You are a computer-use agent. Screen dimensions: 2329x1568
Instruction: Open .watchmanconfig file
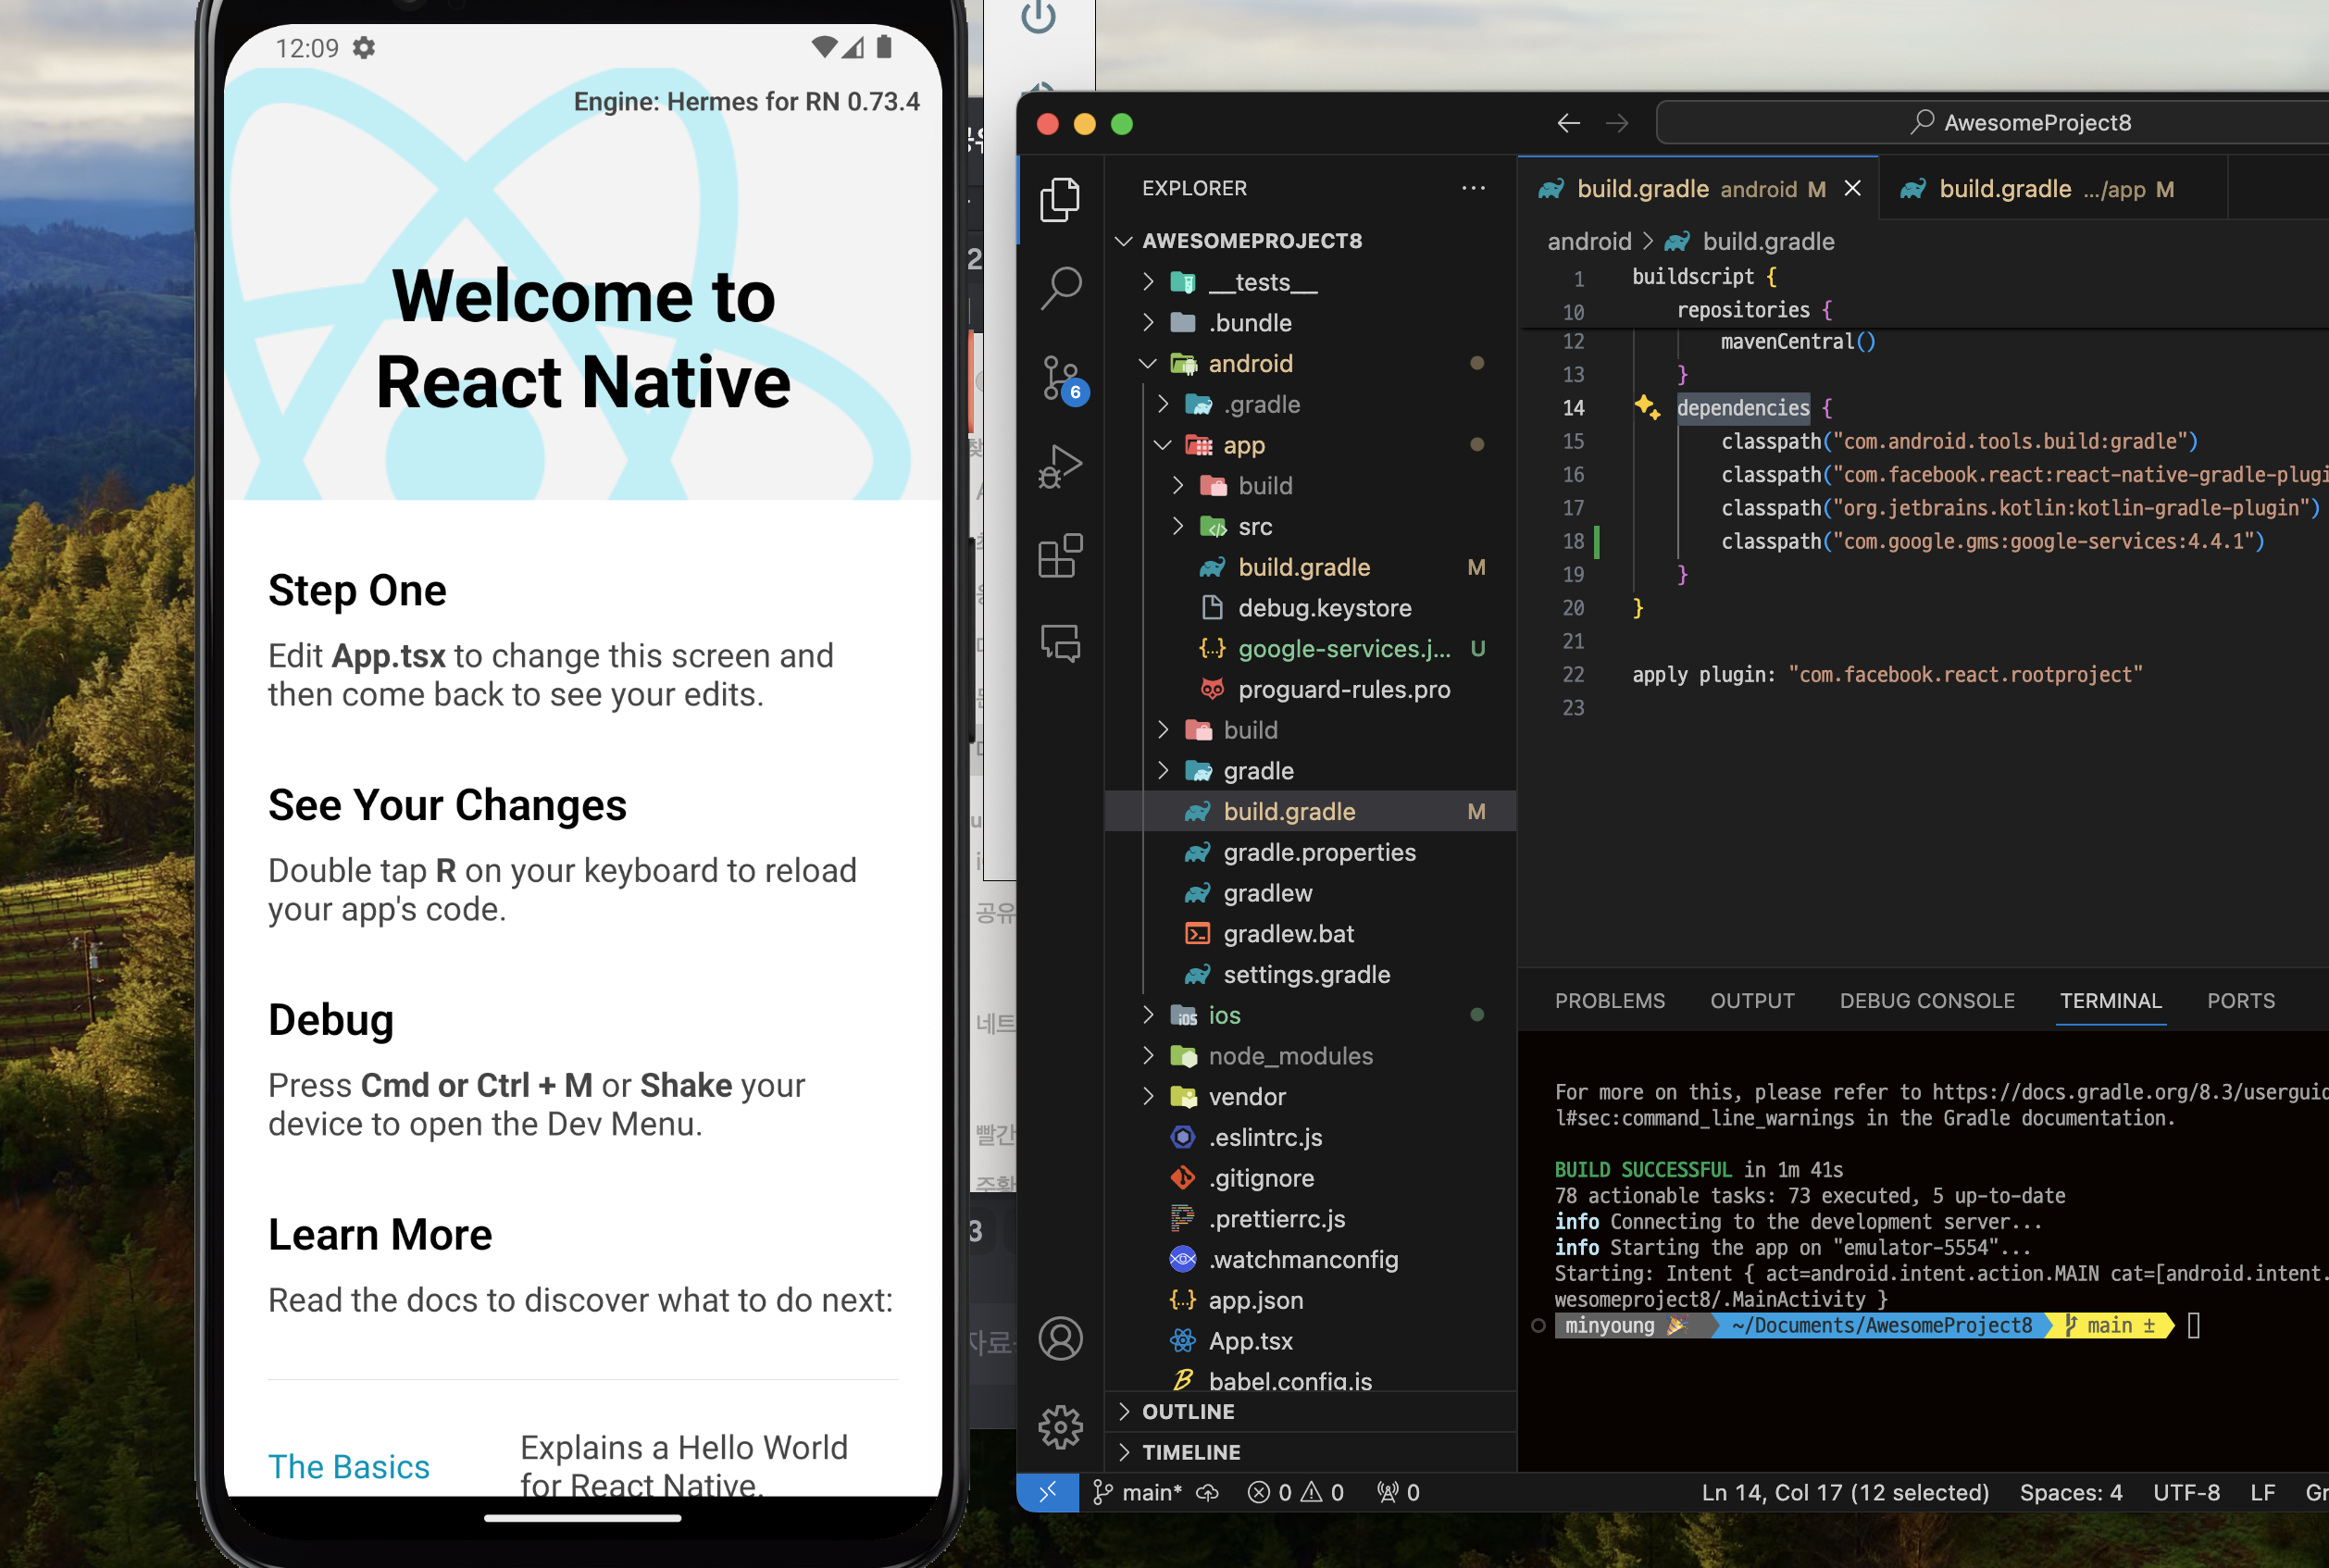pyautogui.click(x=1311, y=1259)
